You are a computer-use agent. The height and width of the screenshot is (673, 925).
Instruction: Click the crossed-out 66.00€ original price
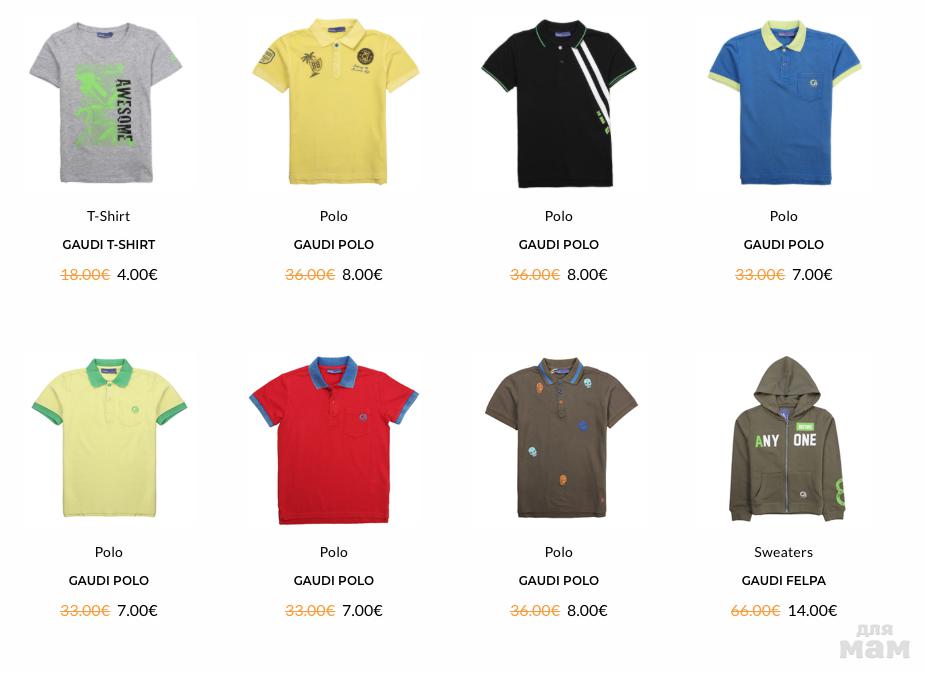[x=755, y=610]
